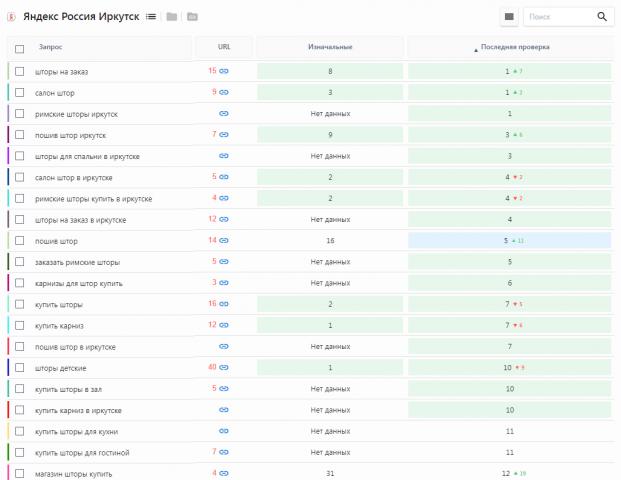Open URL link icon for 'шторы детские'

tap(224, 367)
